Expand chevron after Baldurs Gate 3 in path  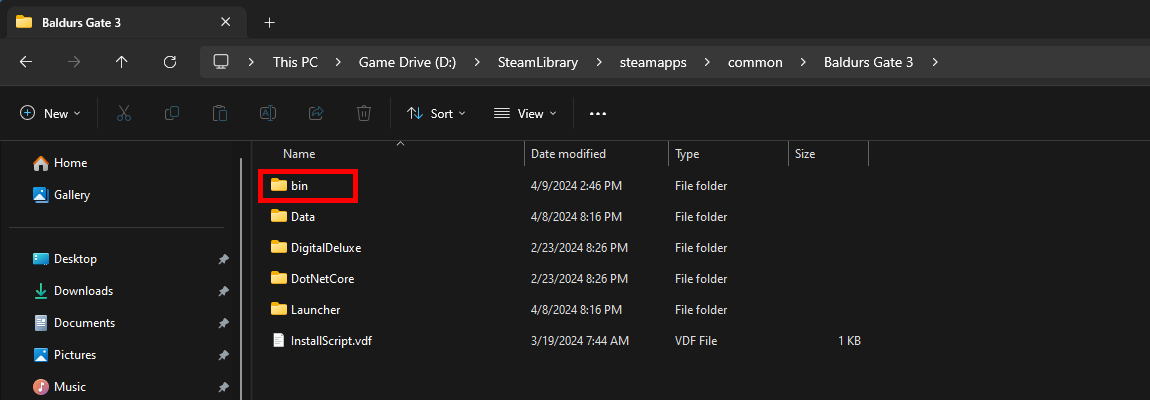[934, 62]
